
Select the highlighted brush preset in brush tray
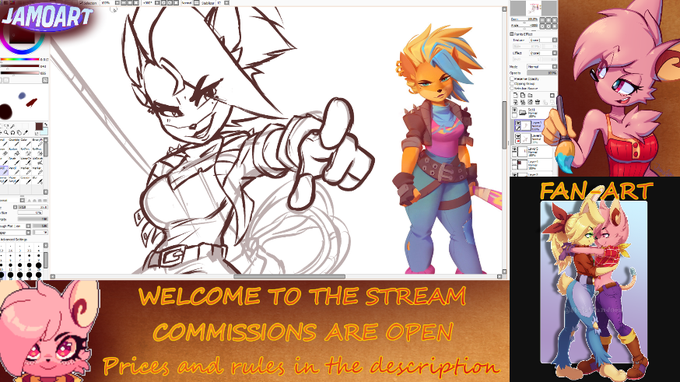click(x=3, y=170)
